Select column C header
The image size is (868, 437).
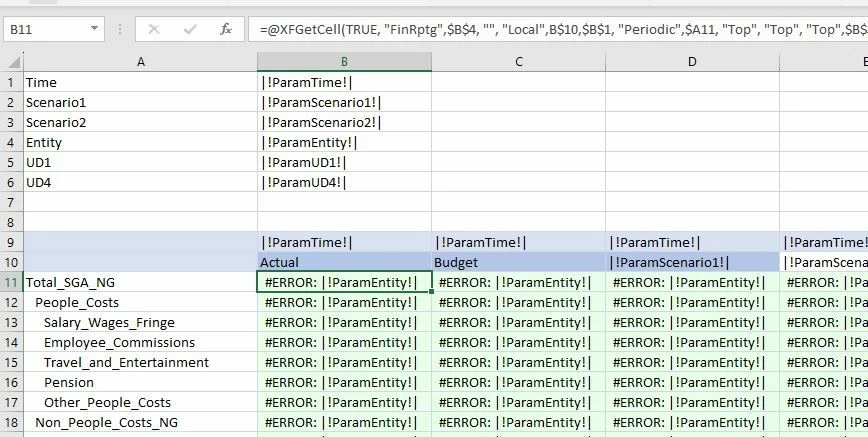519,62
